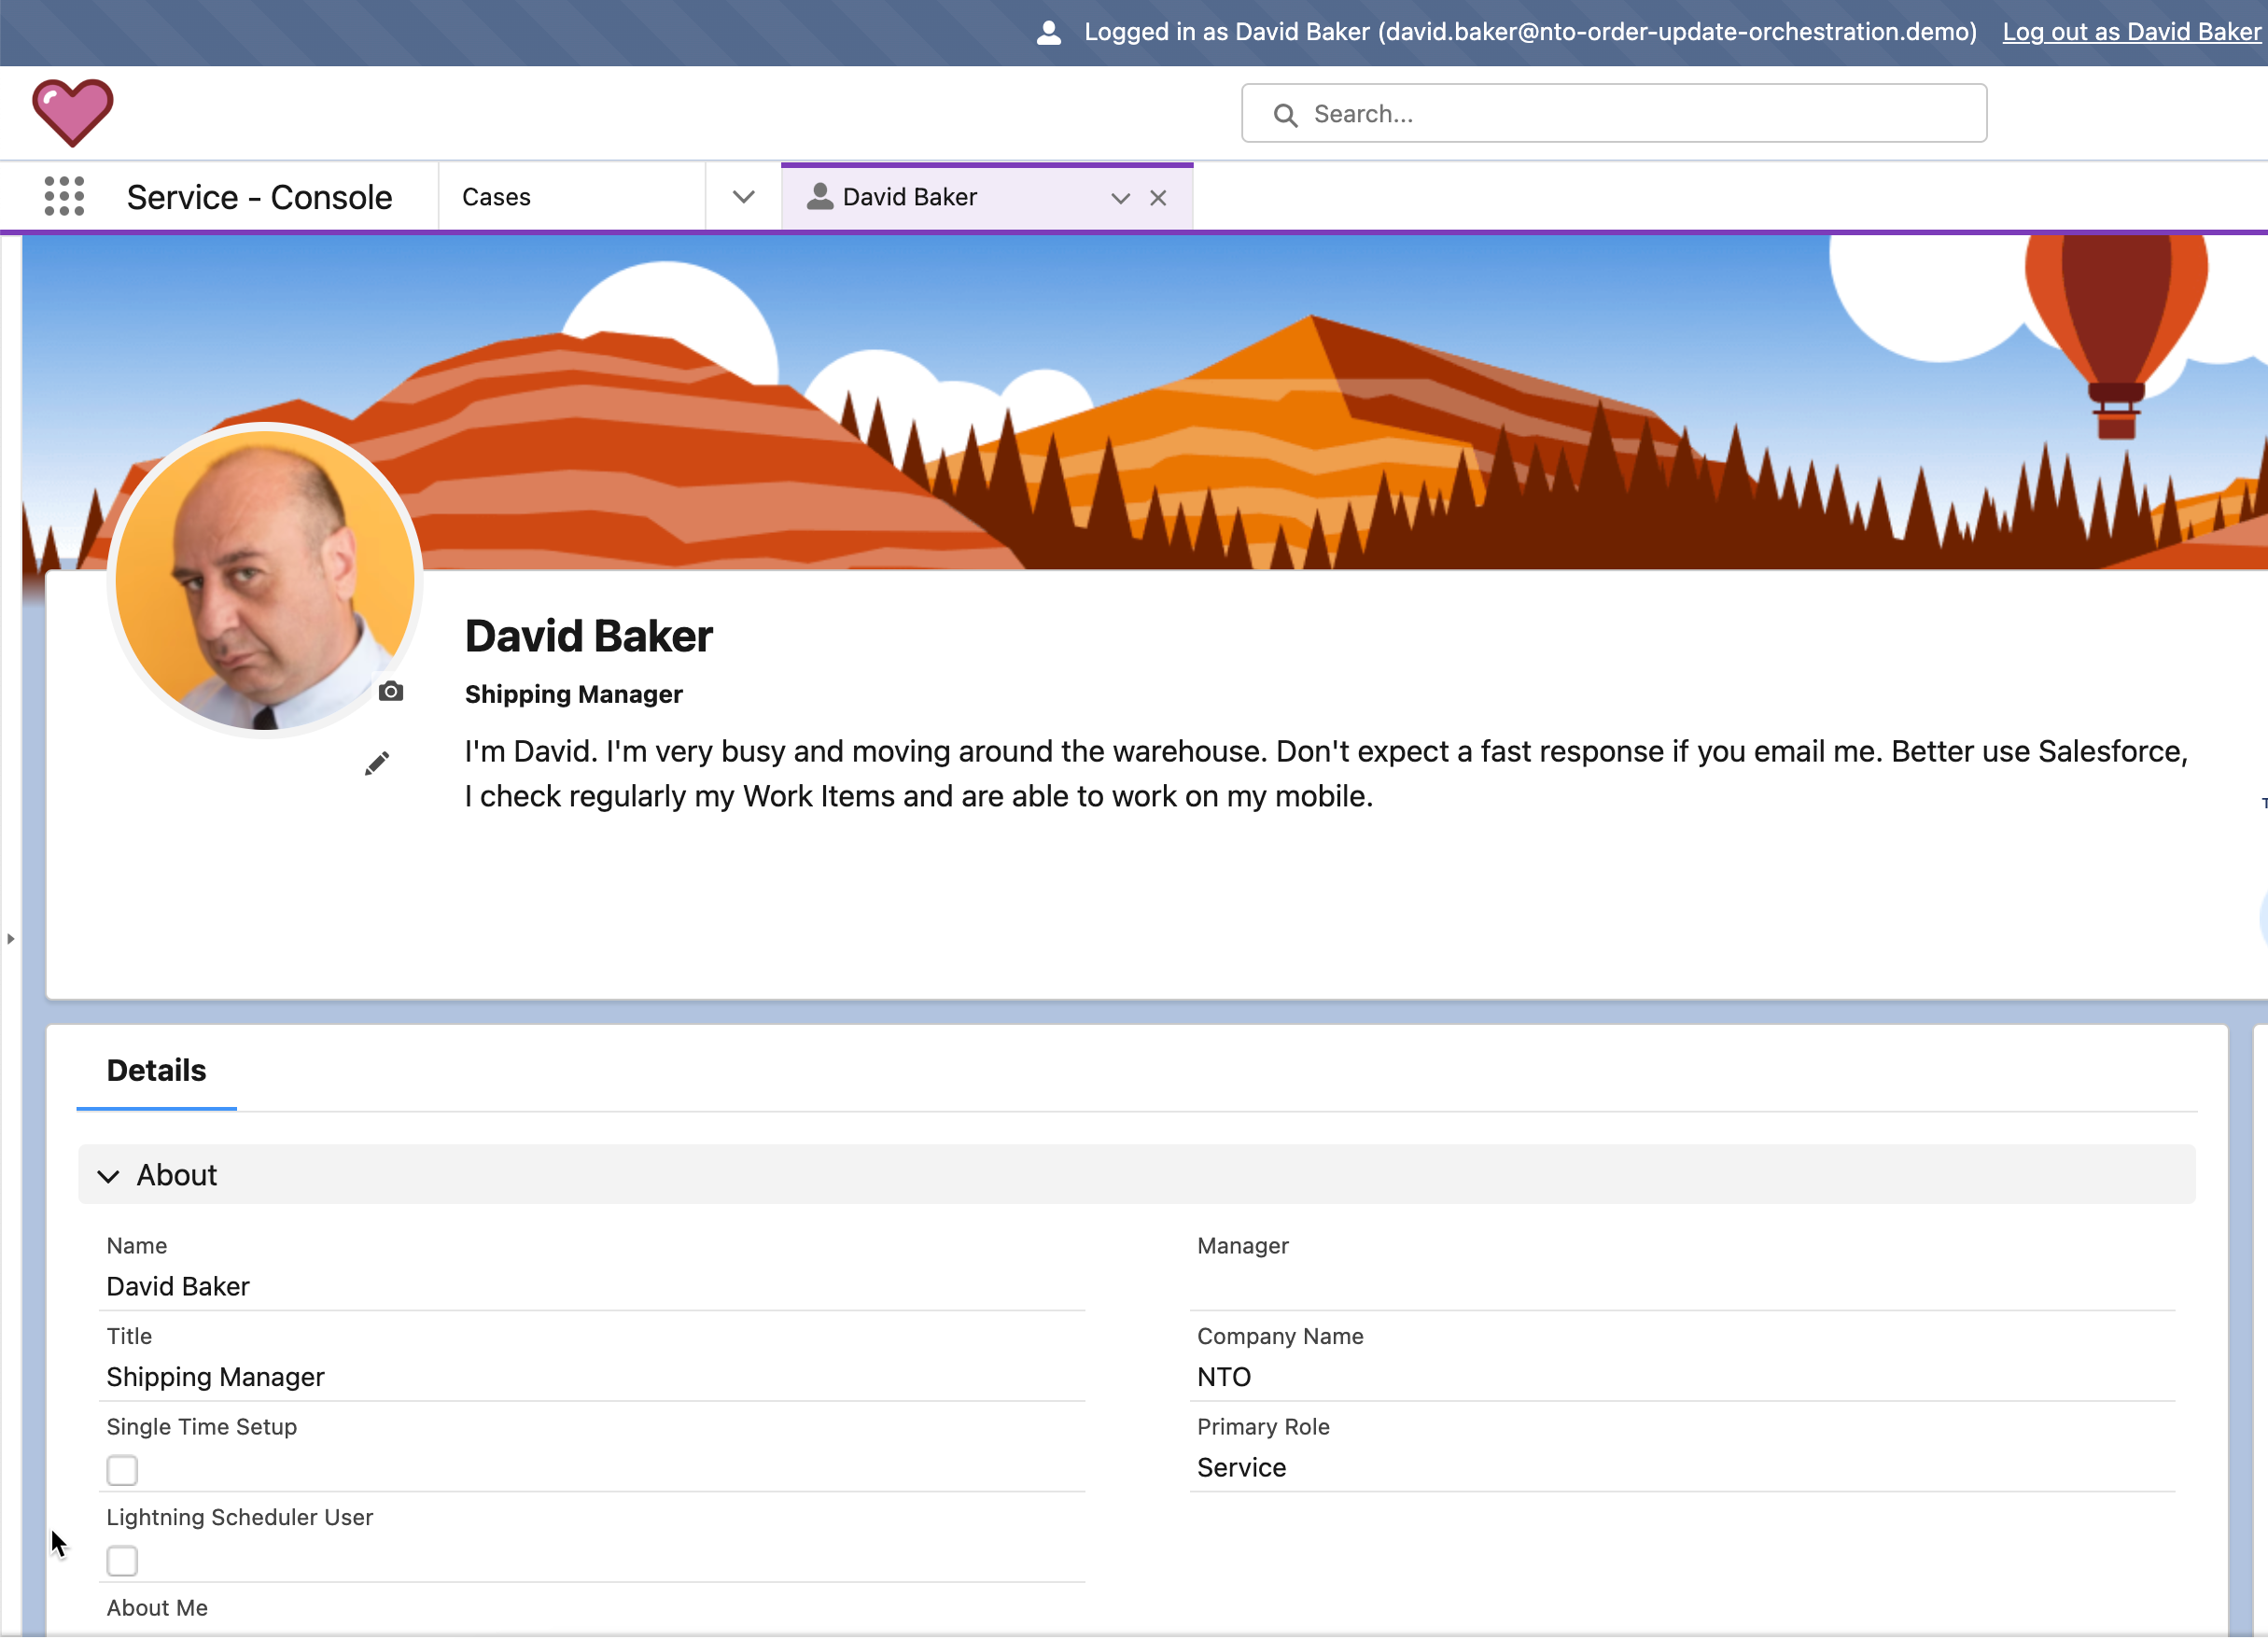Image resolution: width=2268 pixels, height=1639 pixels.
Task: Select the Cases navigation item
Action: [x=572, y=197]
